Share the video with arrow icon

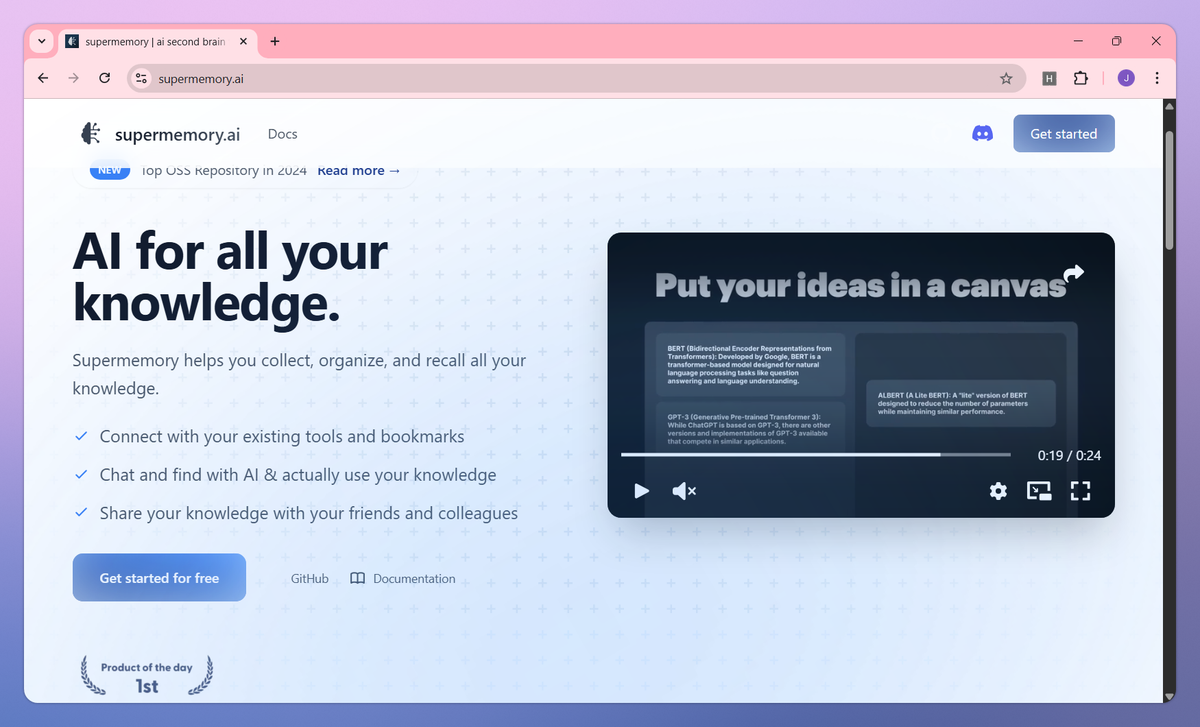pos(1074,273)
